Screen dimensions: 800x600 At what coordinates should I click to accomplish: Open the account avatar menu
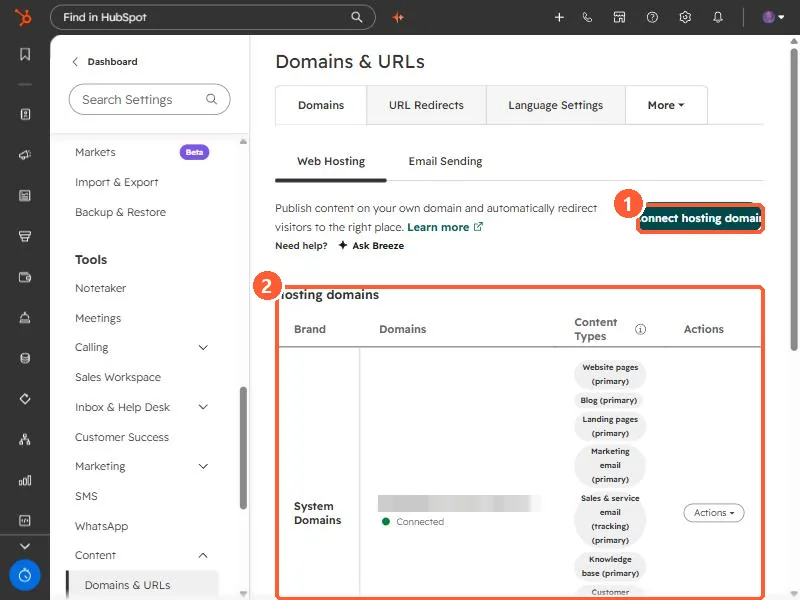(x=773, y=17)
